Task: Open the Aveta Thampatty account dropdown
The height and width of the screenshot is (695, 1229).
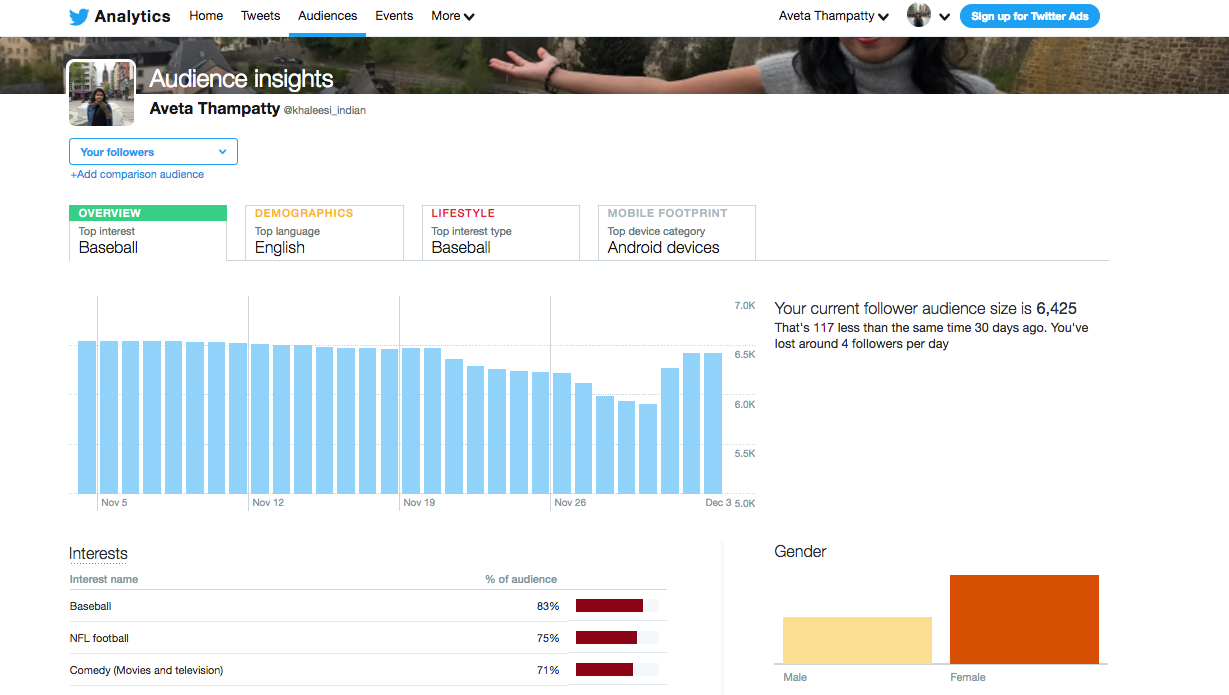Action: tap(834, 16)
